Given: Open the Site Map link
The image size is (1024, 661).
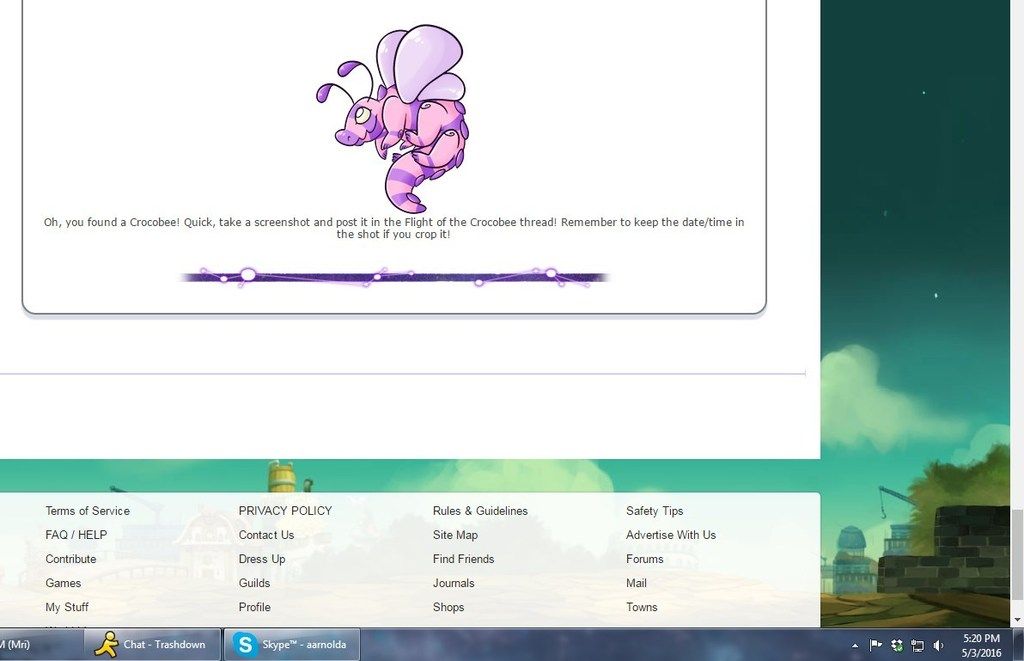Looking at the screenshot, I should [455, 535].
